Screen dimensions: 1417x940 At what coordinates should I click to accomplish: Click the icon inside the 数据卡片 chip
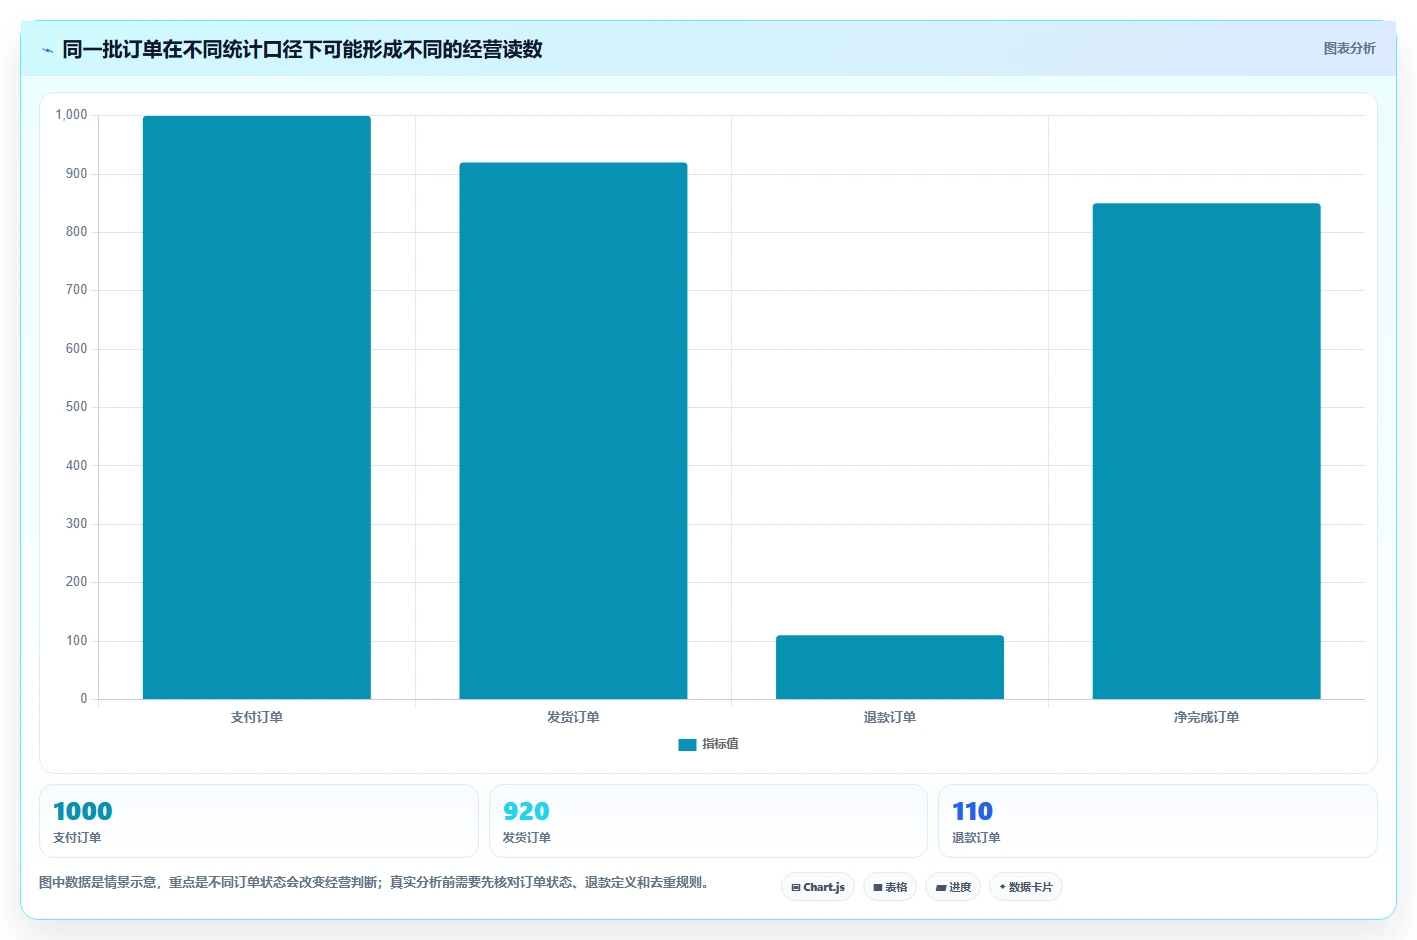(1003, 887)
